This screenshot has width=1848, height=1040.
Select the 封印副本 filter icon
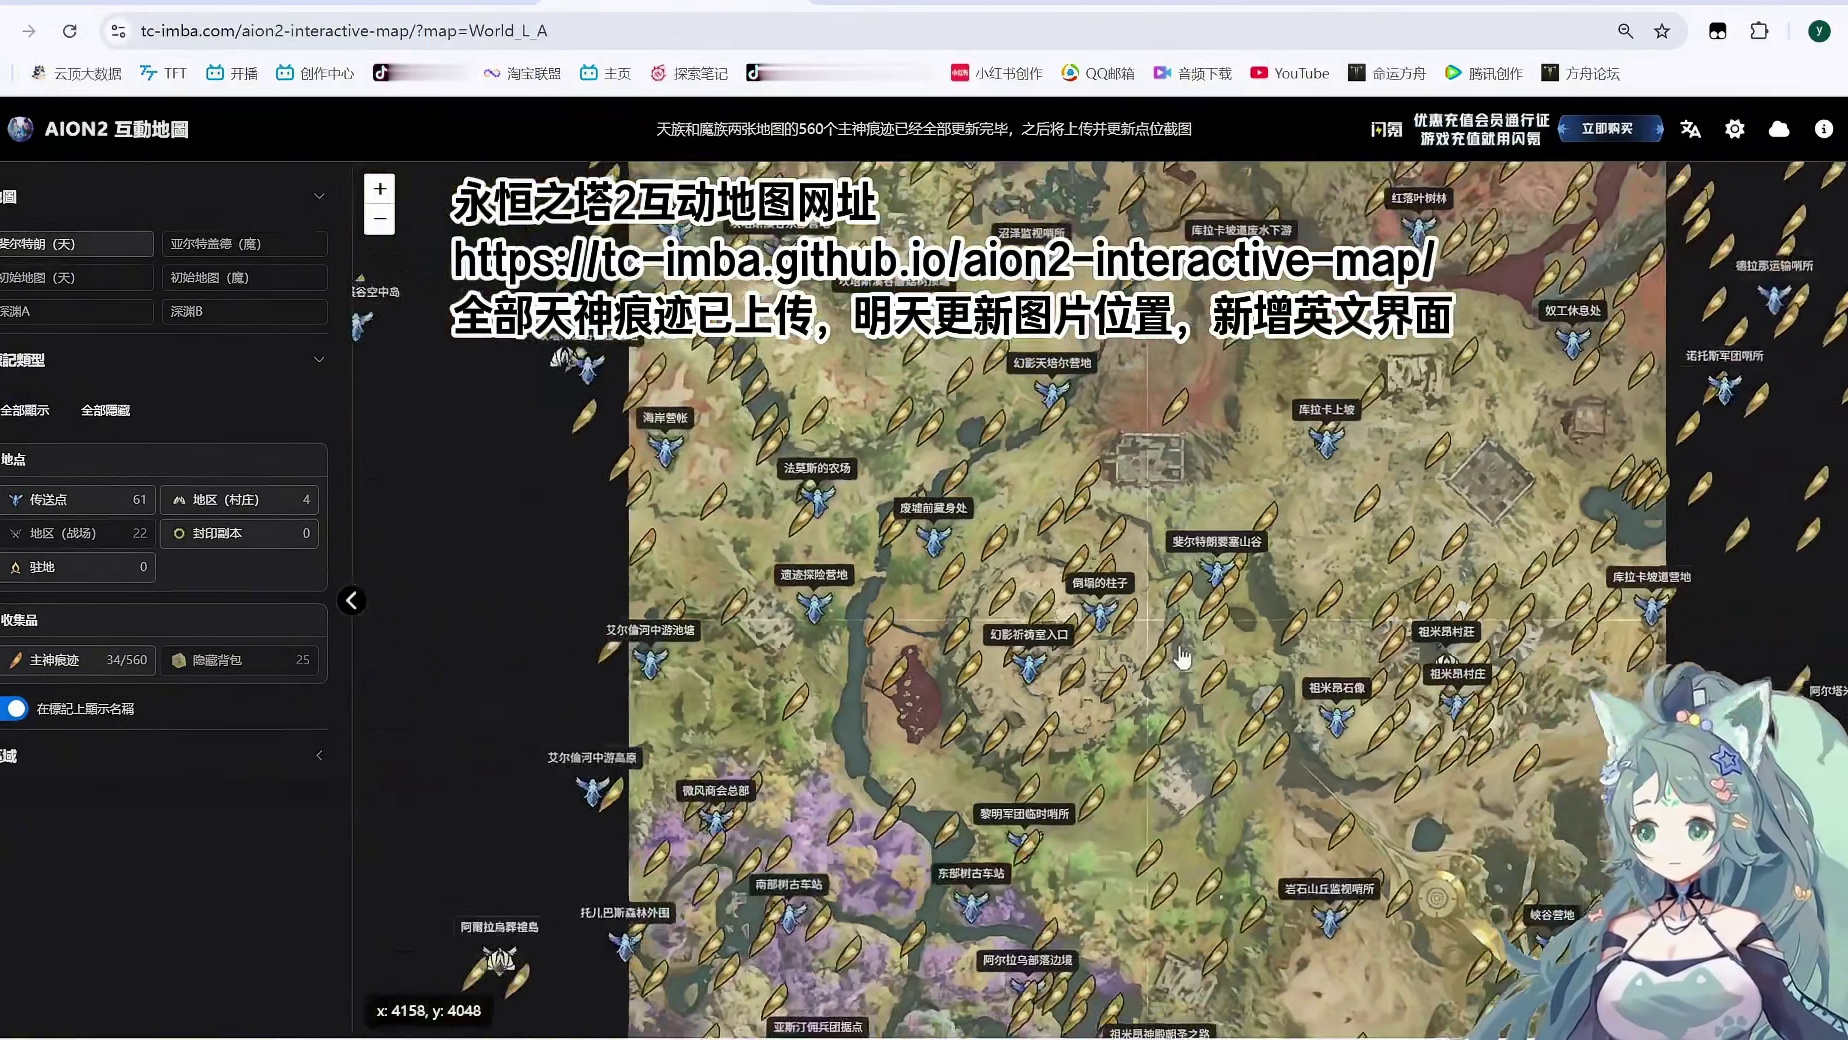pos(179,534)
